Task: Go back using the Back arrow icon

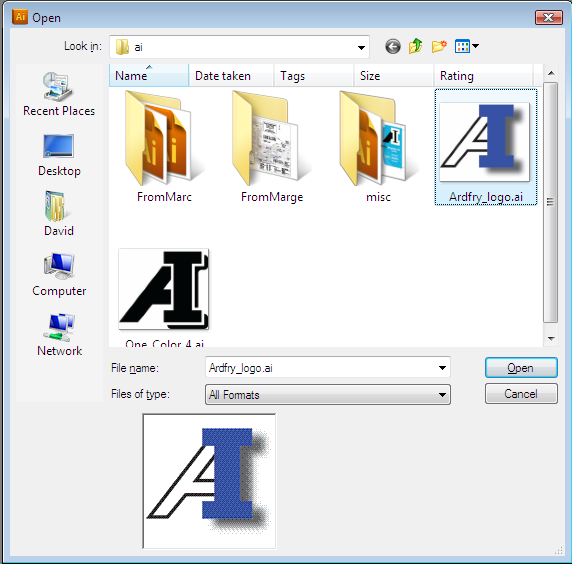Action: pos(393,47)
